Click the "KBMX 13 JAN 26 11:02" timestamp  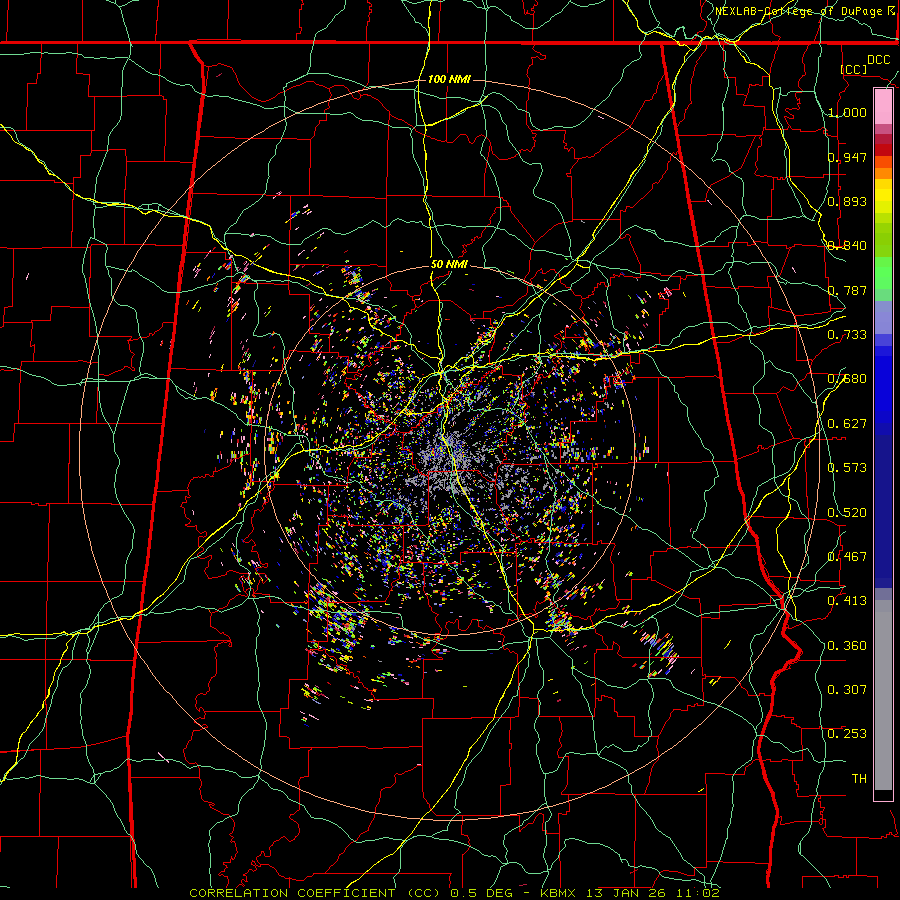click(630, 893)
